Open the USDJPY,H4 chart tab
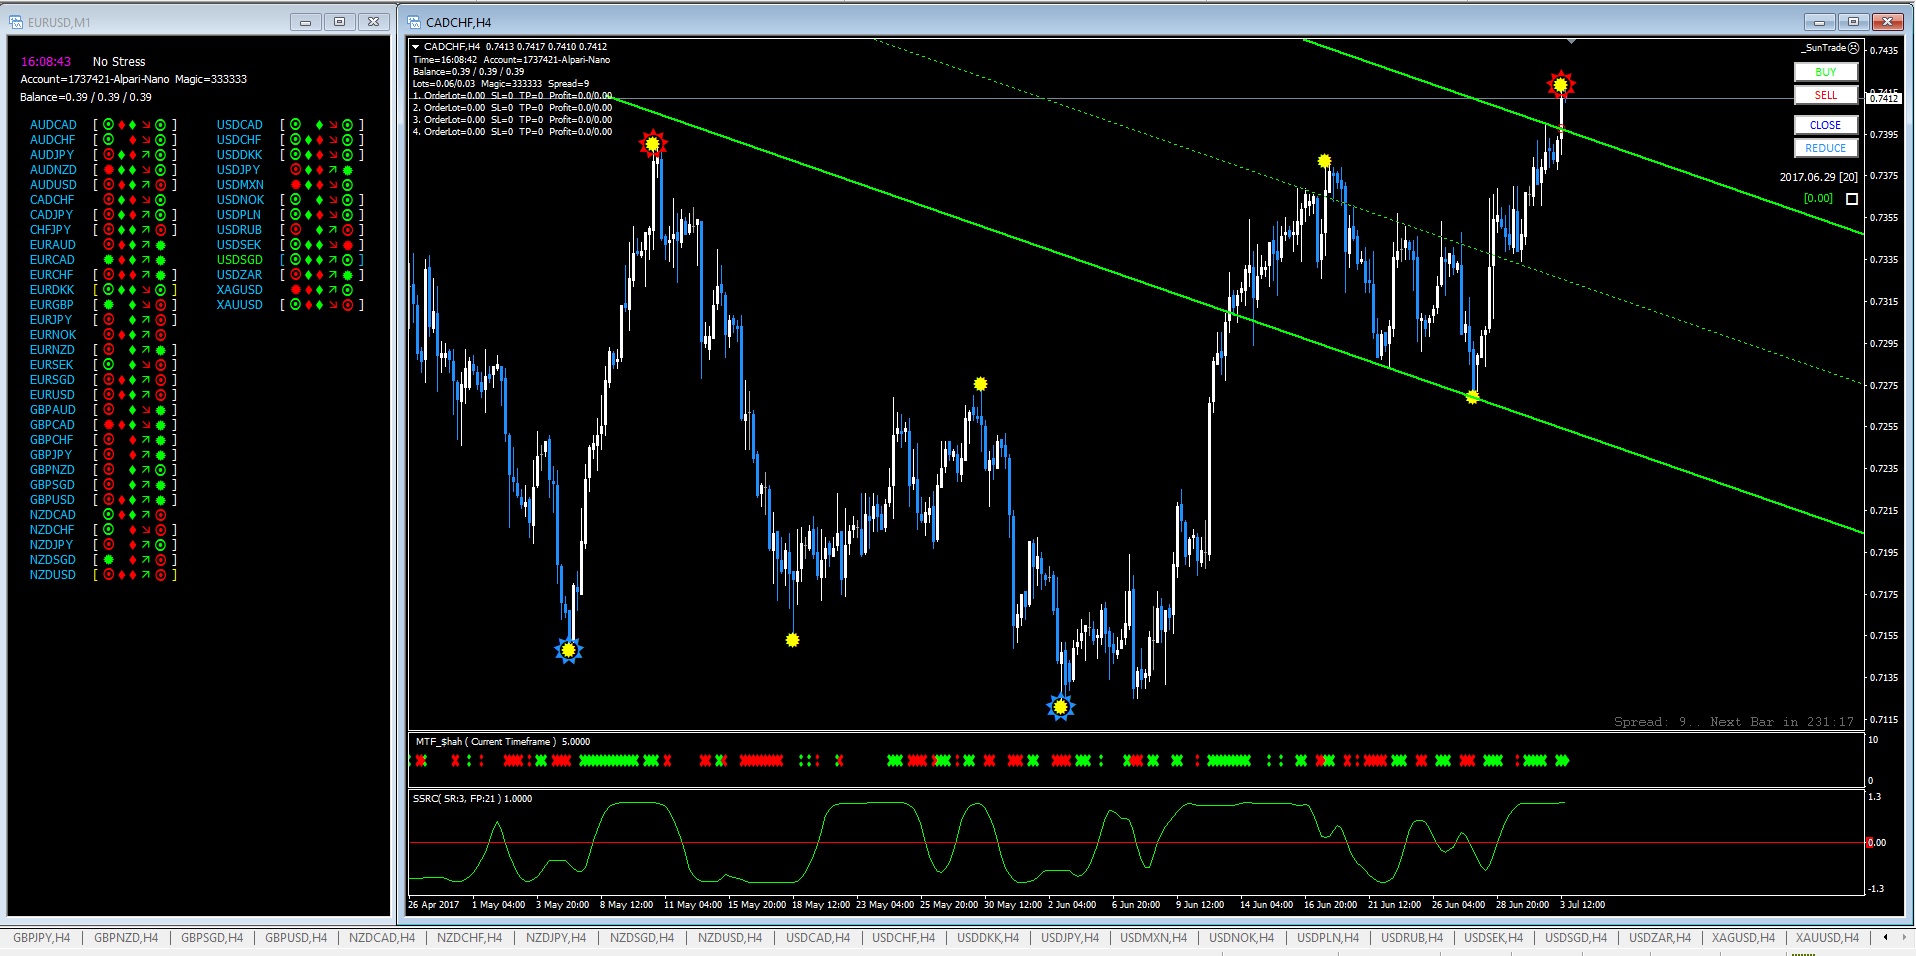 tap(1069, 938)
